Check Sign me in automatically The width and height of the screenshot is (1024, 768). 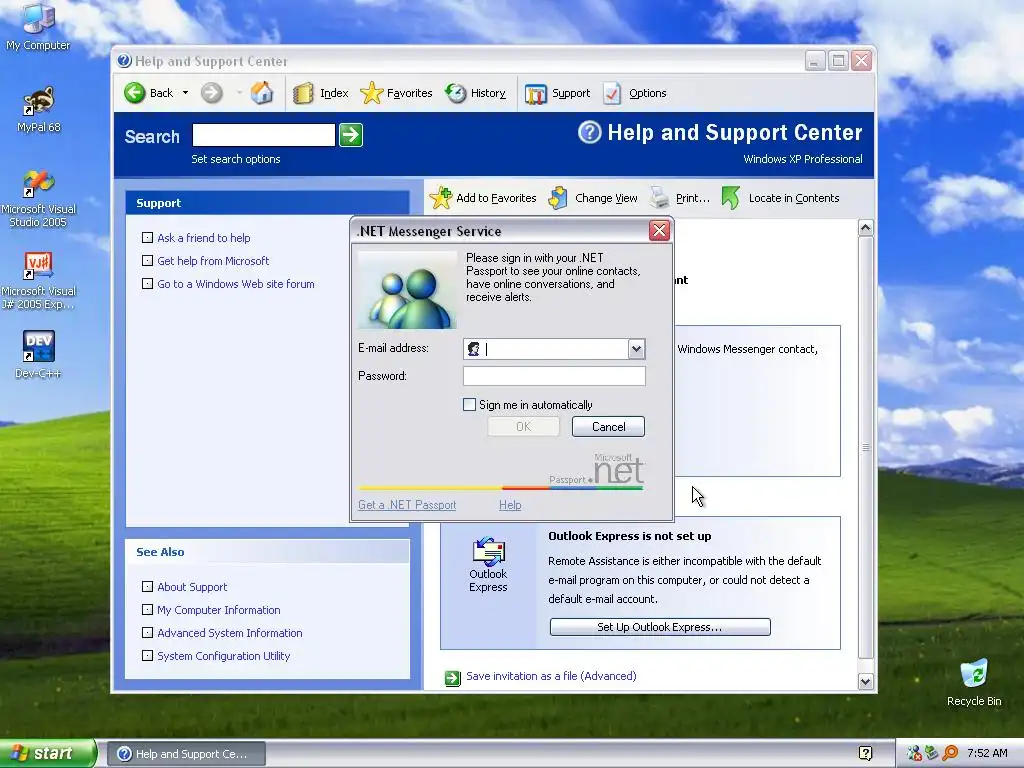pos(469,404)
